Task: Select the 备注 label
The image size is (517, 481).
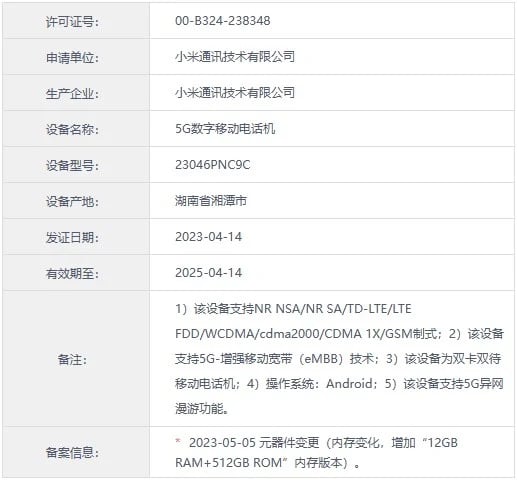Action: click(x=72, y=360)
